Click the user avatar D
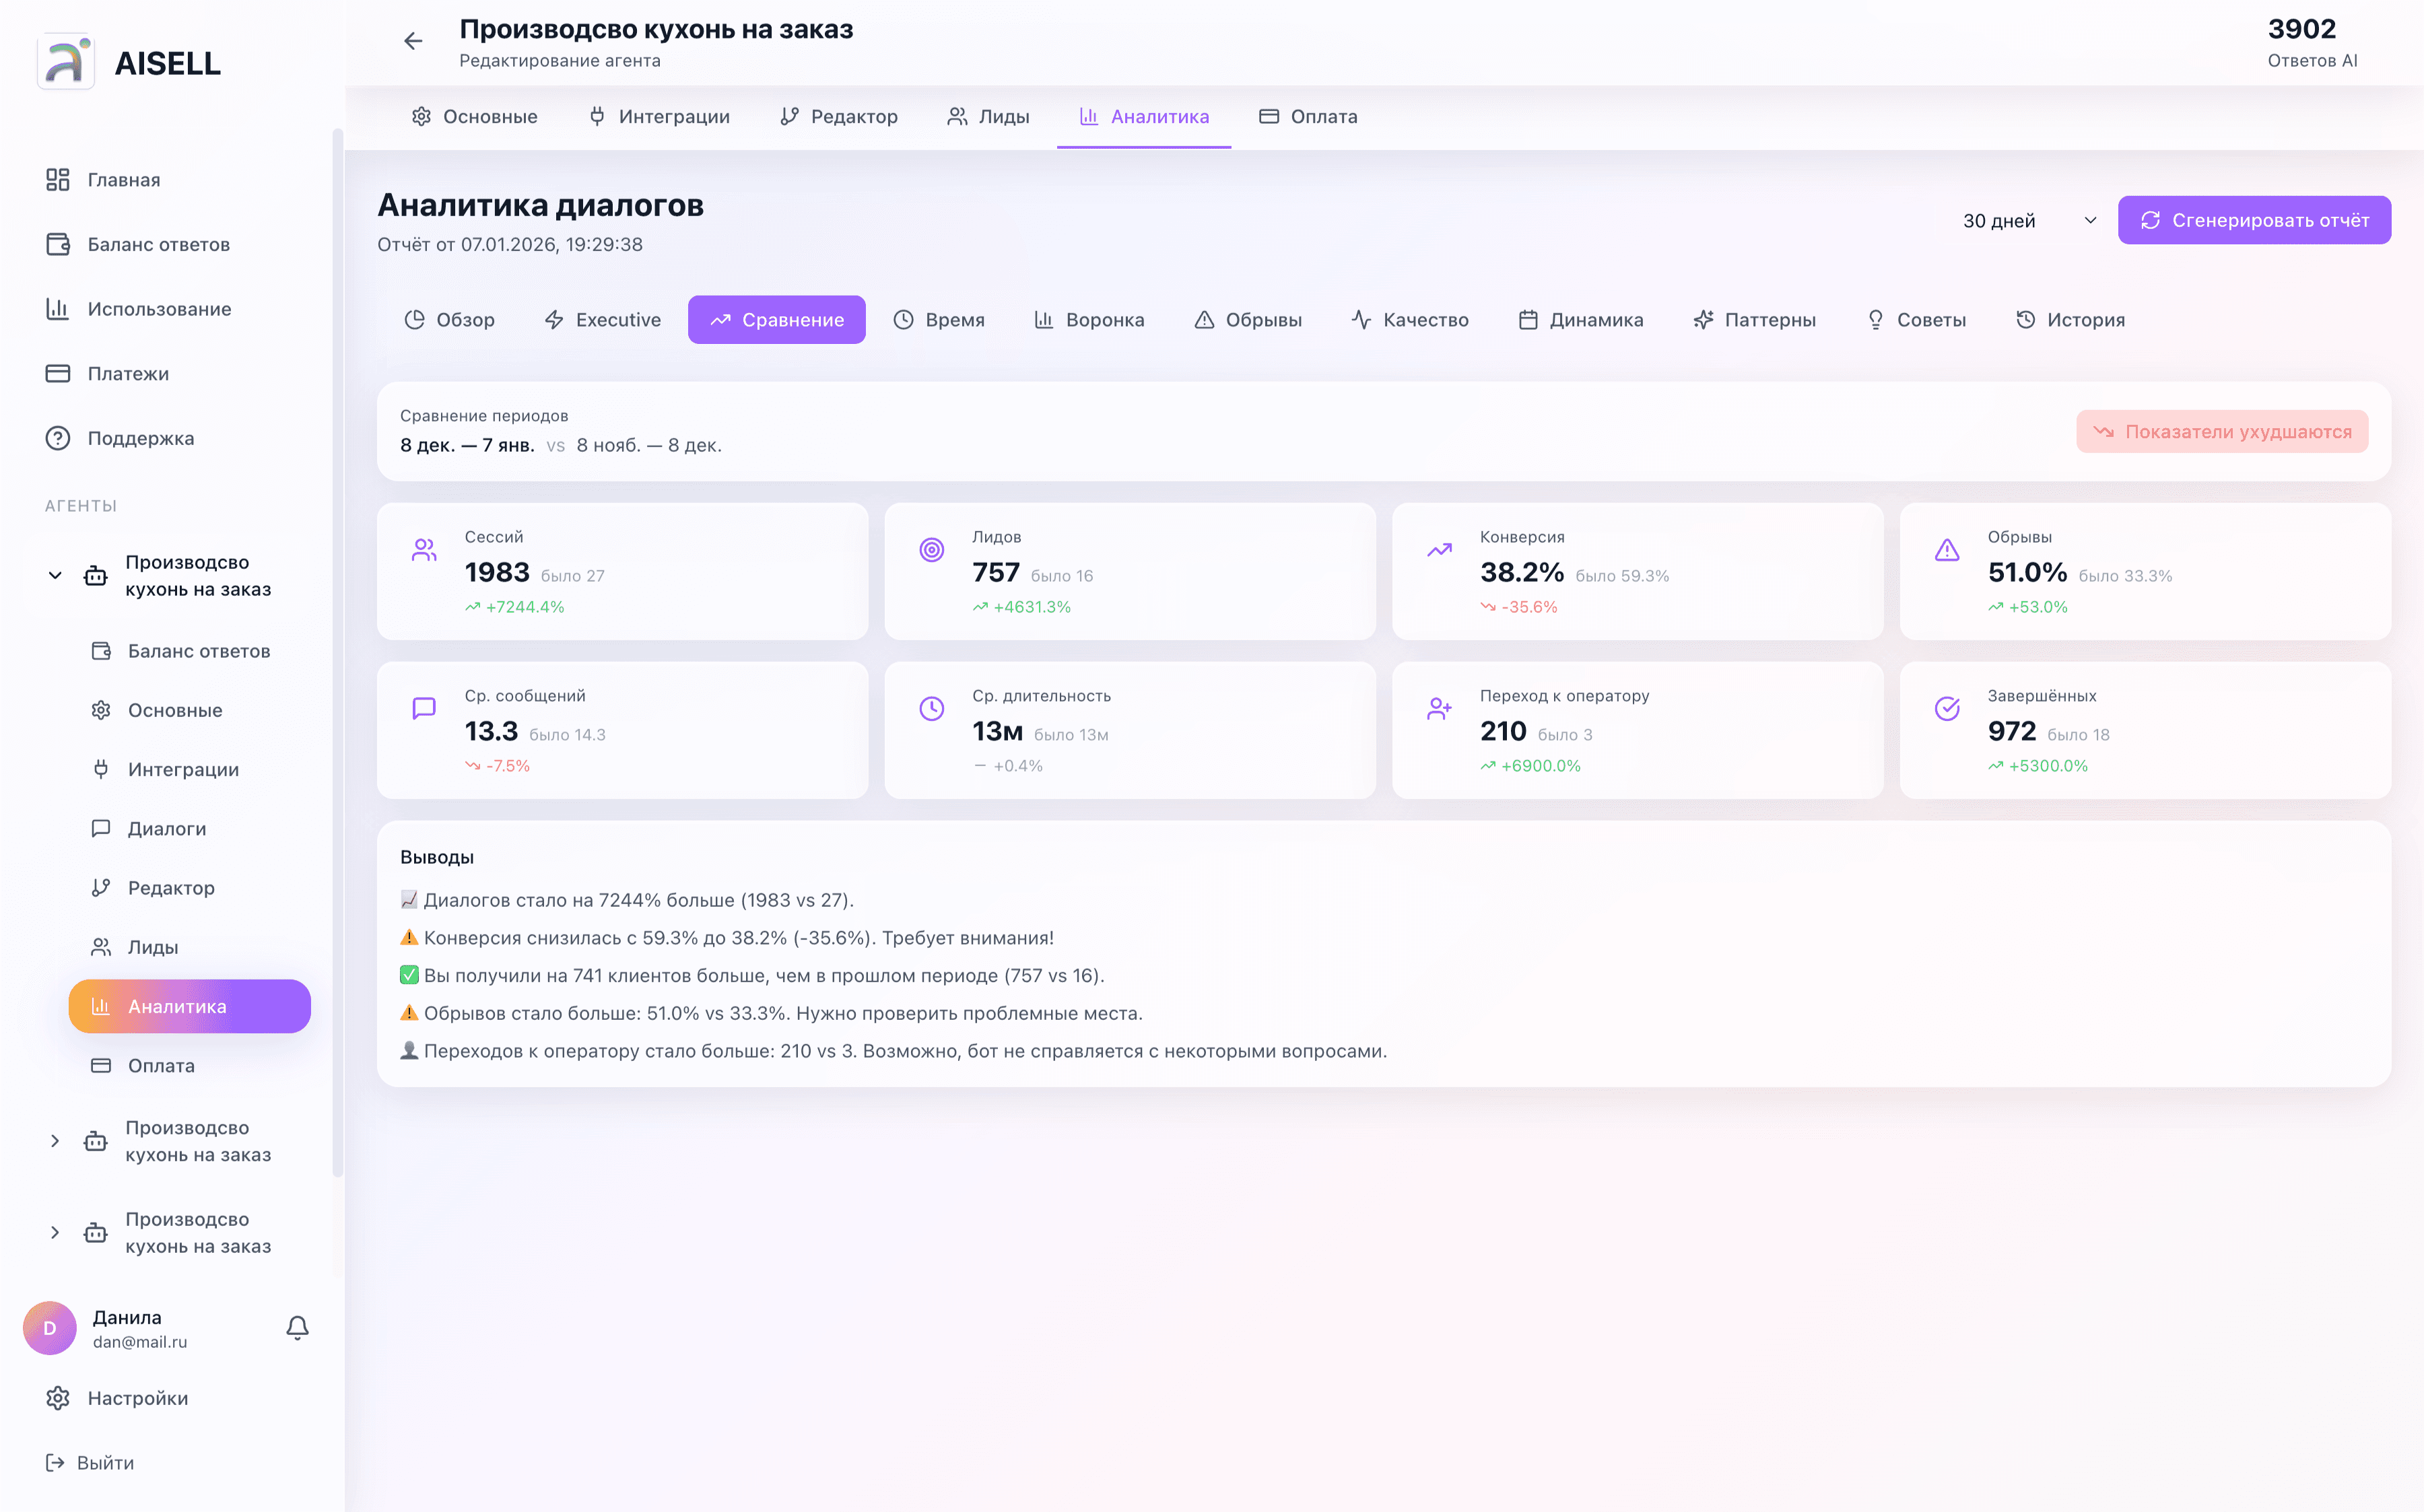2424x1512 pixels. pos(50,1328)
